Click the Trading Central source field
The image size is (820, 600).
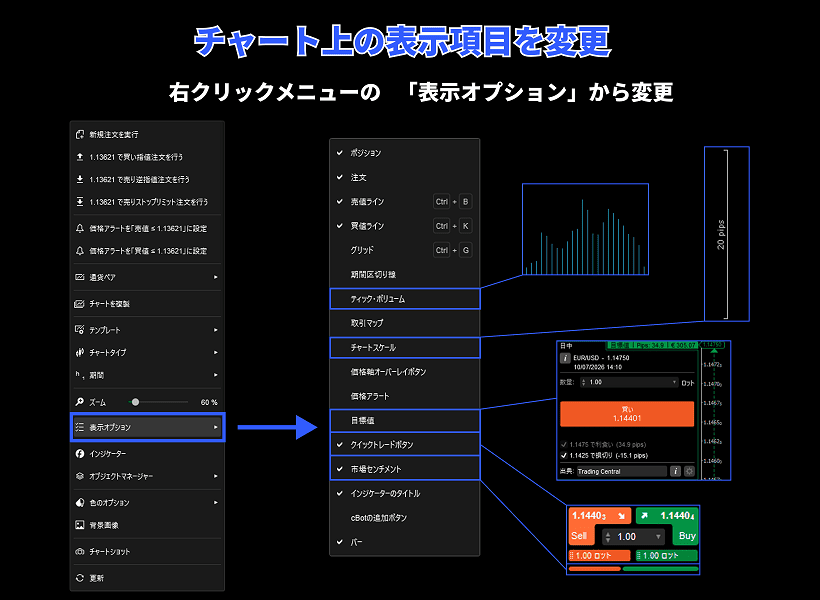coord(621,471)
